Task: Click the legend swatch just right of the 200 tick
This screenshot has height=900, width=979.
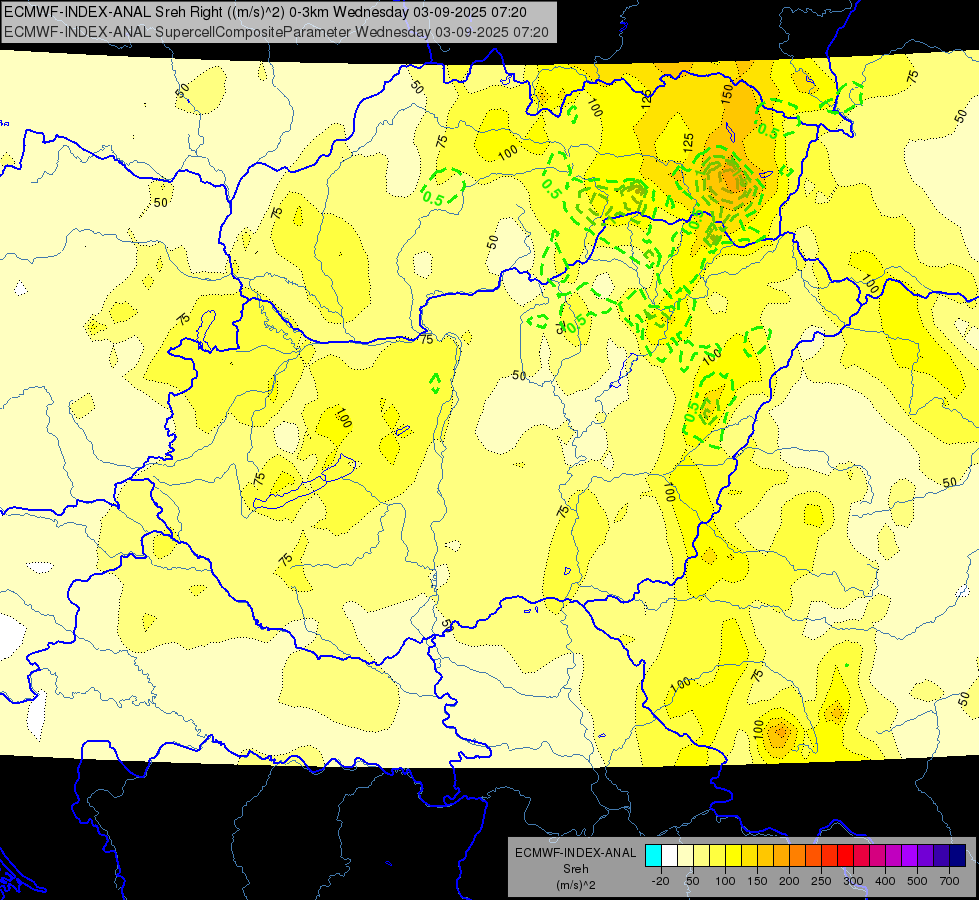Action: click(x=798, y=855)
